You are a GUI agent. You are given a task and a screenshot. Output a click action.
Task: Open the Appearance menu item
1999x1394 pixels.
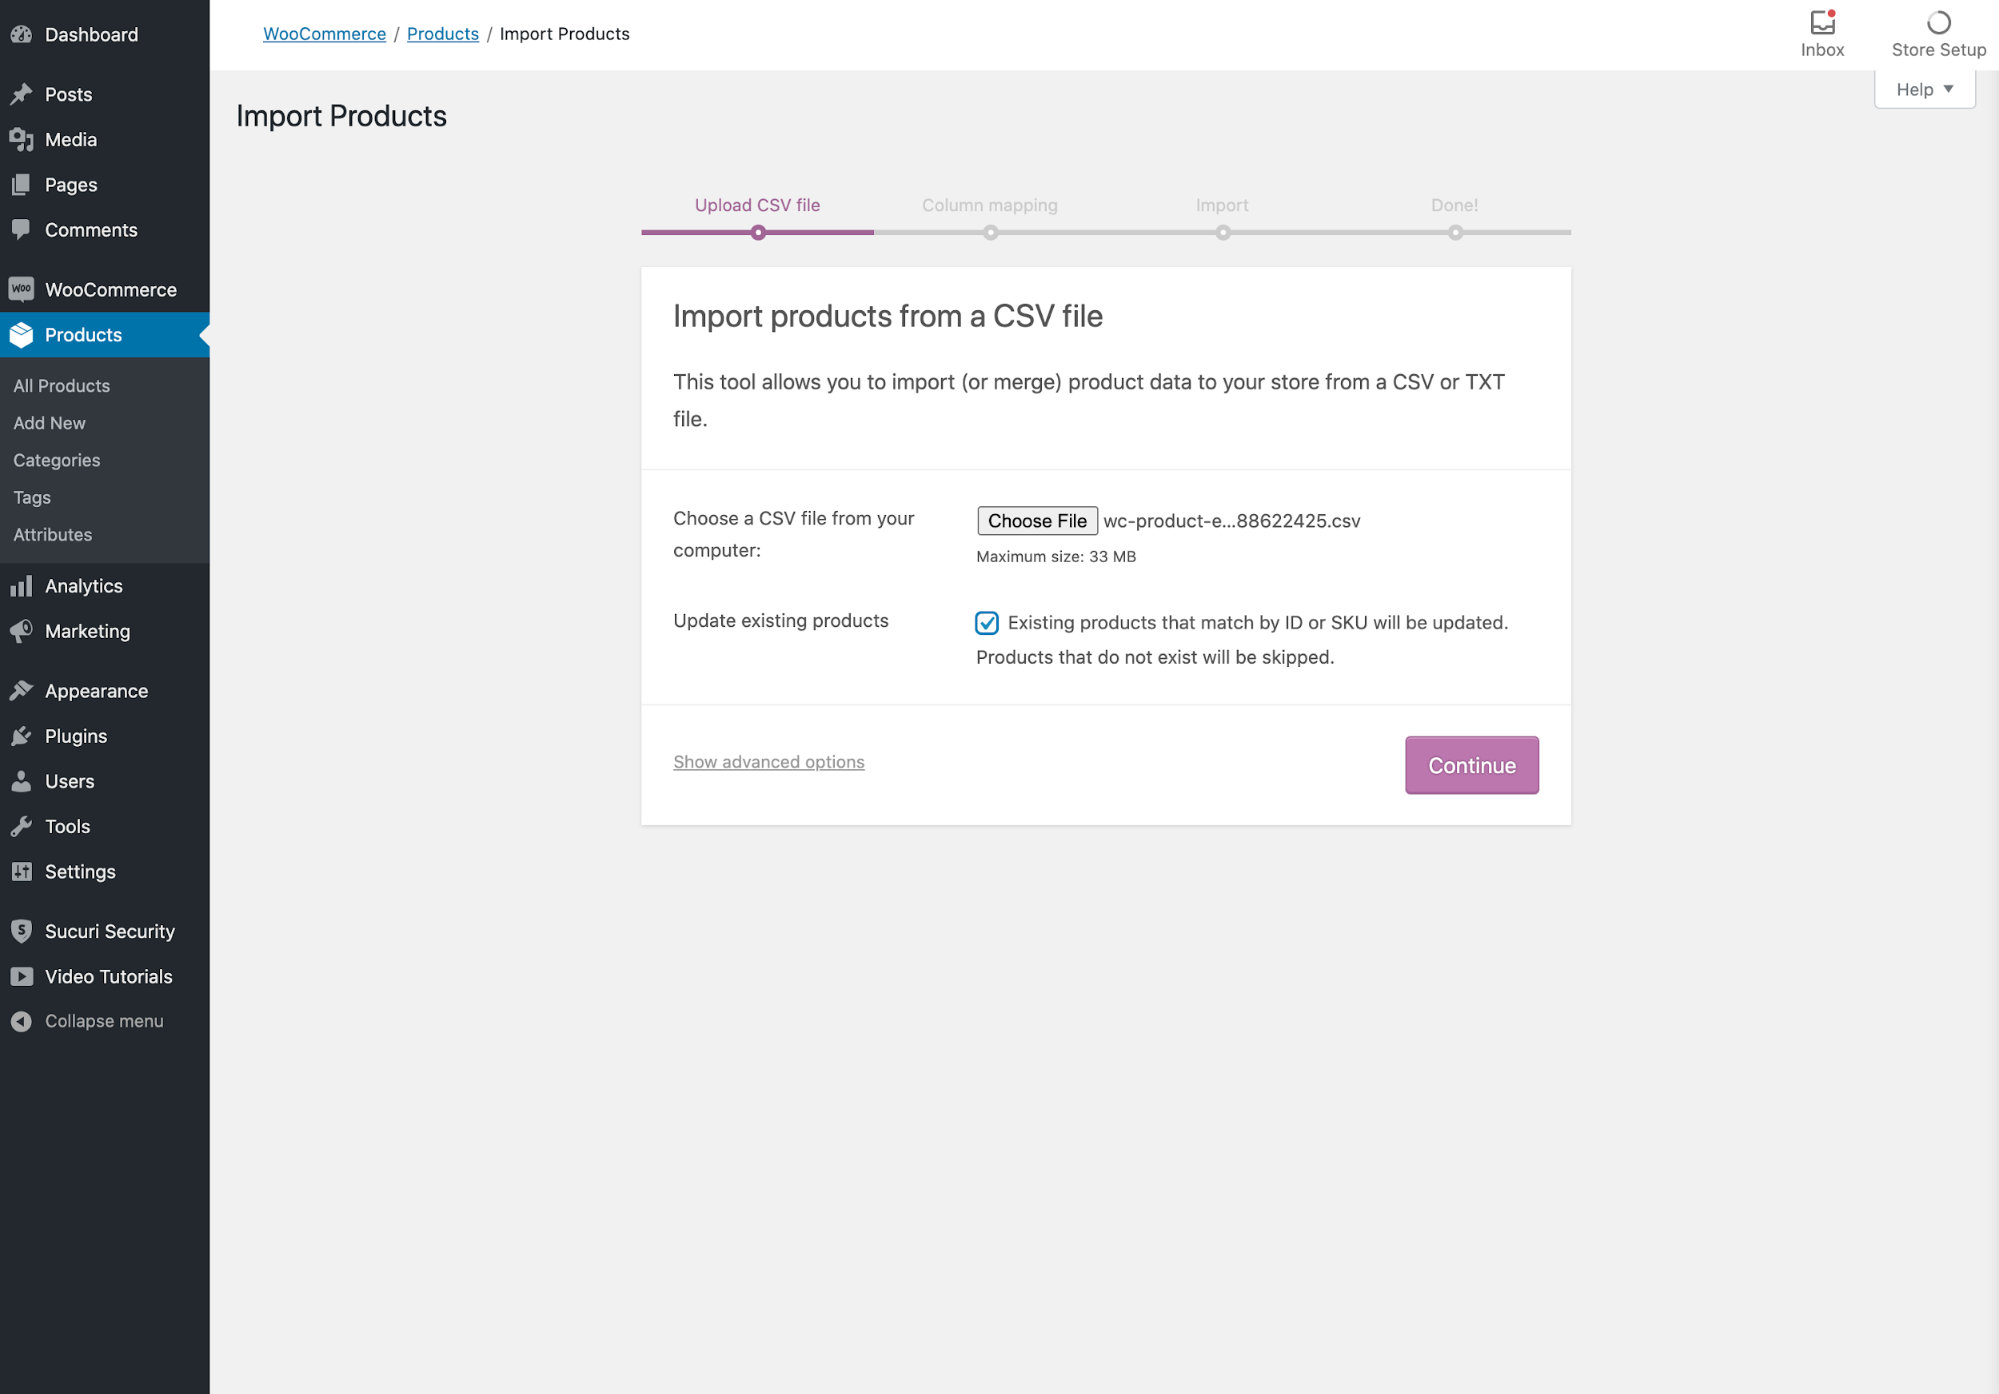(x=105, y=691)
